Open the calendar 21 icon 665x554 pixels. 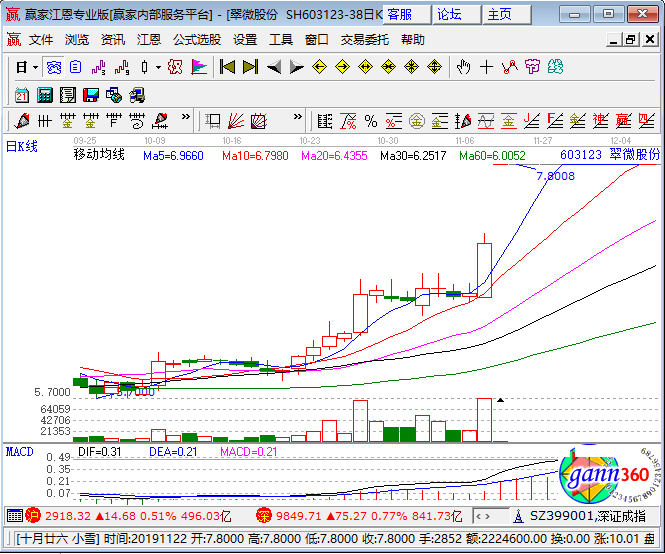[22, 95]
